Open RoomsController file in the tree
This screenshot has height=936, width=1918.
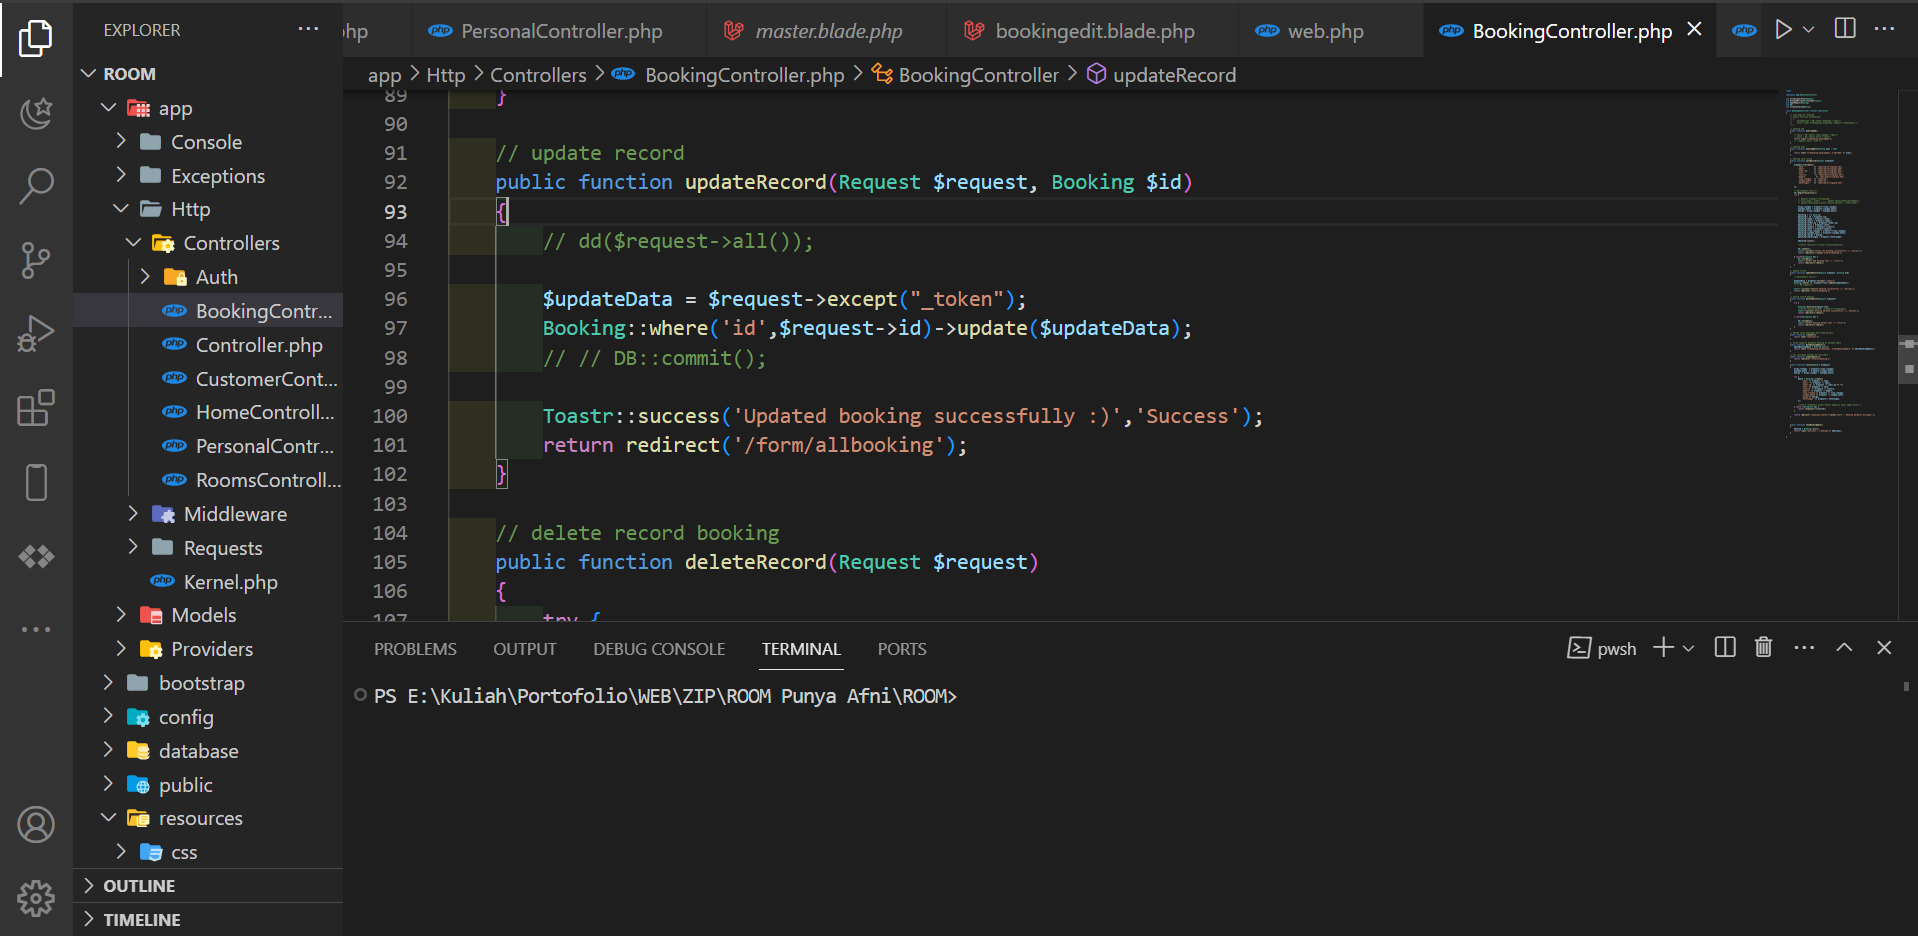[208, 480]
